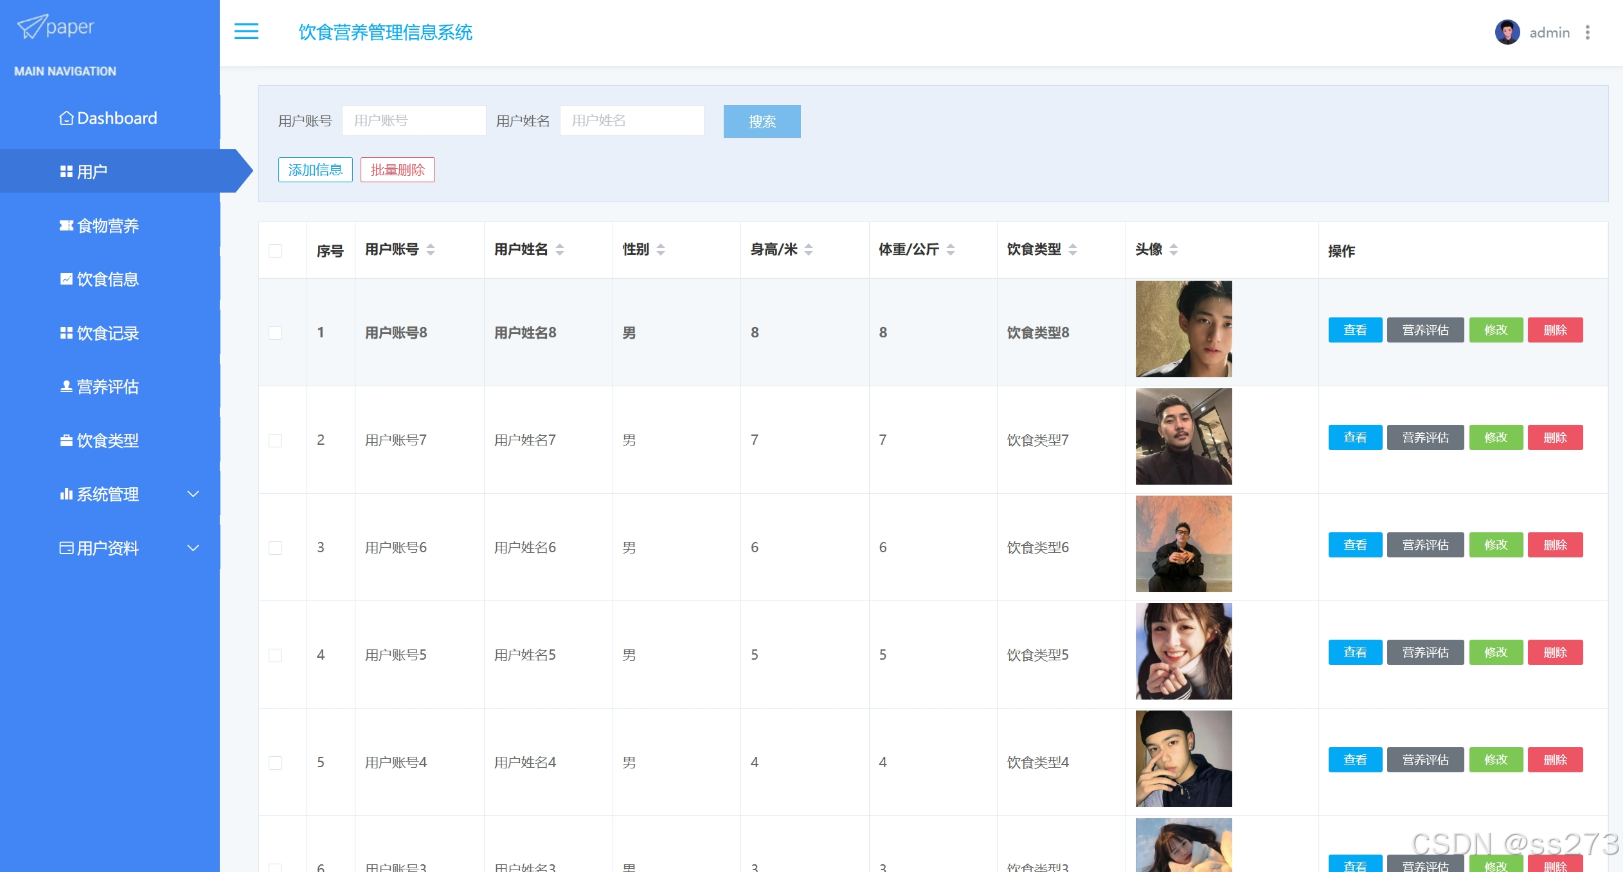The width and height of the screenshot is (1623, 872).
Task: Sort by 饮食类型 column arrows
Action: tap(1072, 249)
